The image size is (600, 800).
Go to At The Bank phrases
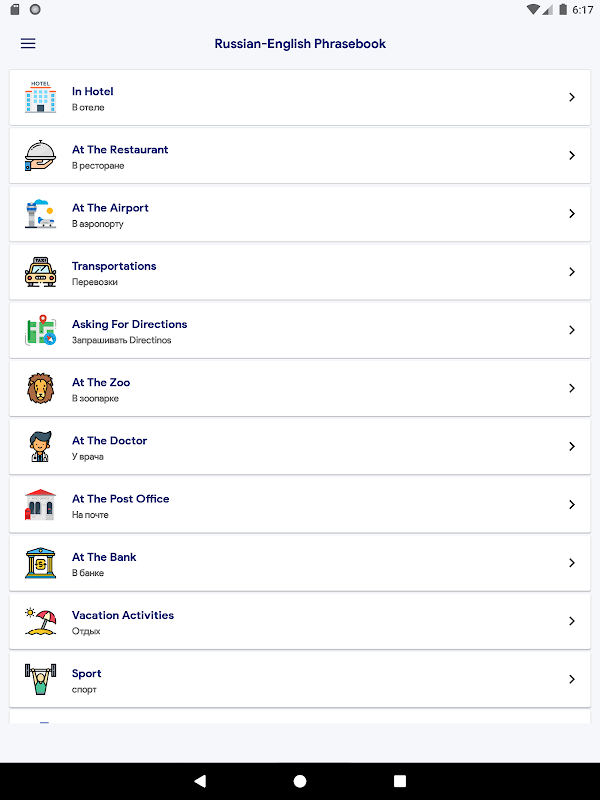point(300,563)
